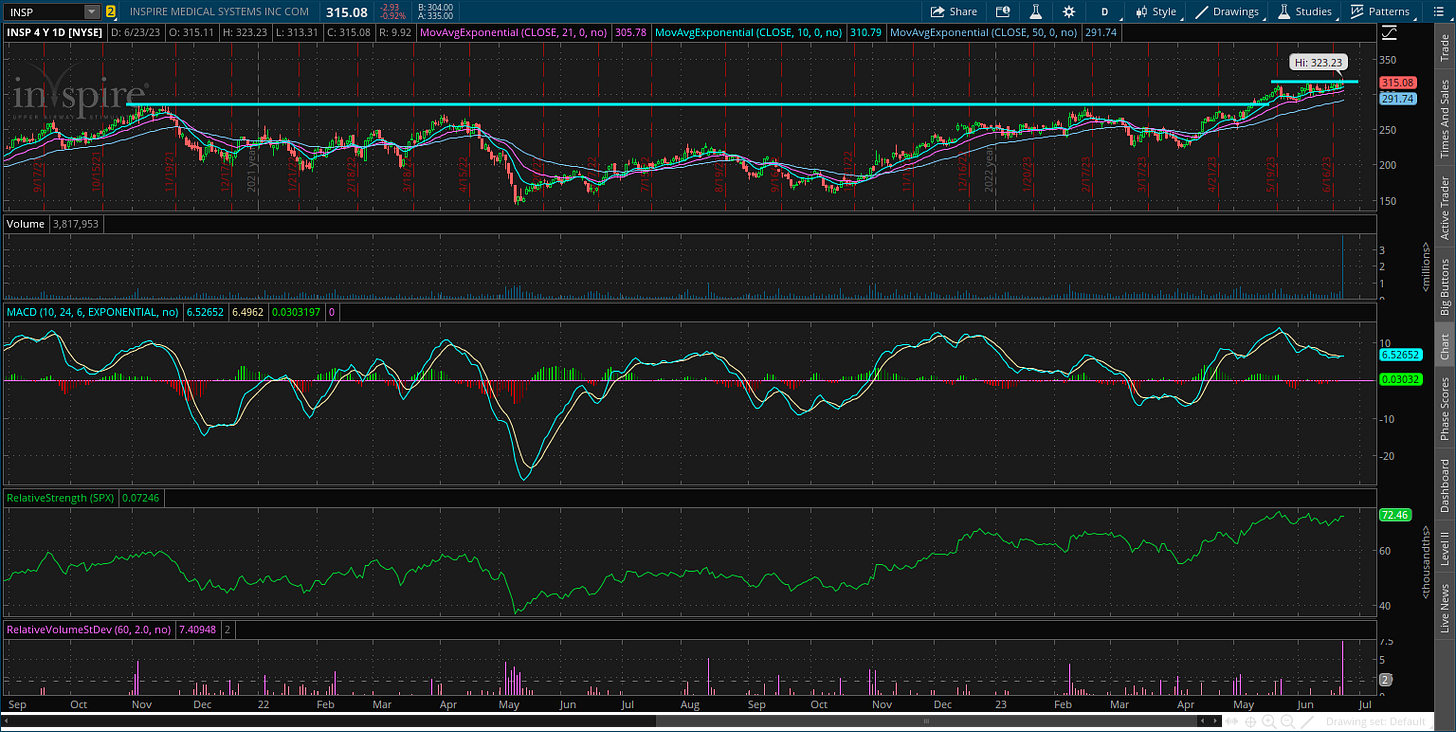
Task: Open the Style candlestick menu
Action: point(1156,12)
